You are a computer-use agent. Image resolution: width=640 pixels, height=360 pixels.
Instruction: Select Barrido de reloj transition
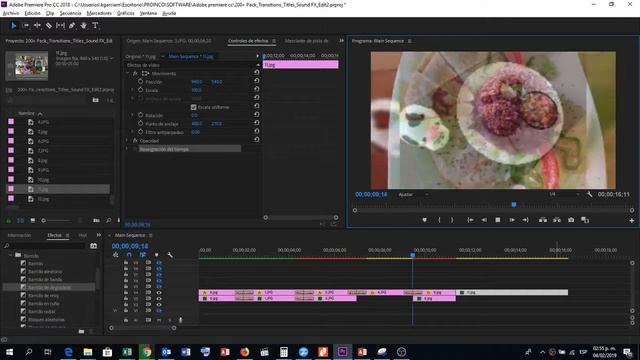43,296
